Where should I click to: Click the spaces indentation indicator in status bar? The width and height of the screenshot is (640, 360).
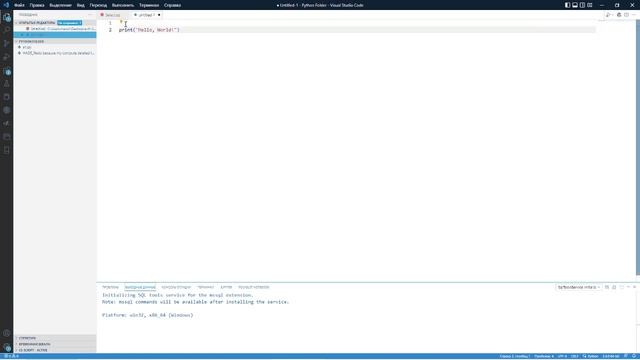(544, 356)
